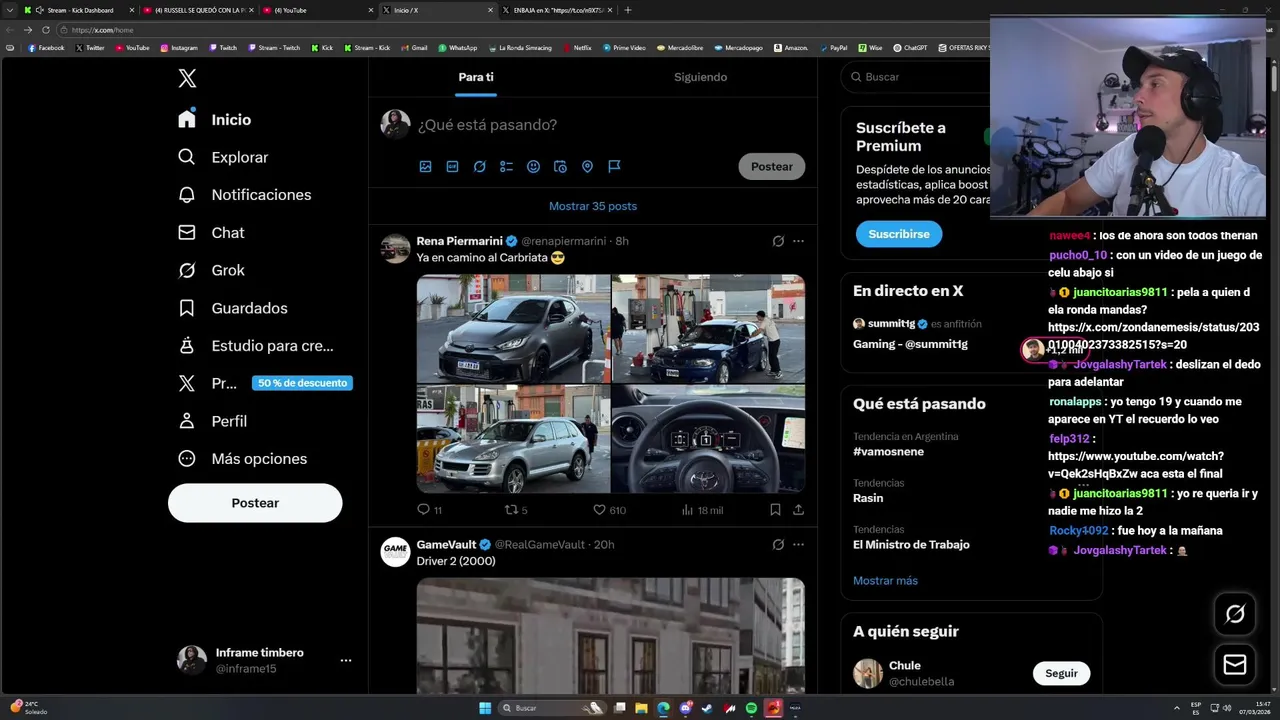Add location icon in the composer
Screen dimensions: 1280x720
pyautogui.click(x=587, y=167)
